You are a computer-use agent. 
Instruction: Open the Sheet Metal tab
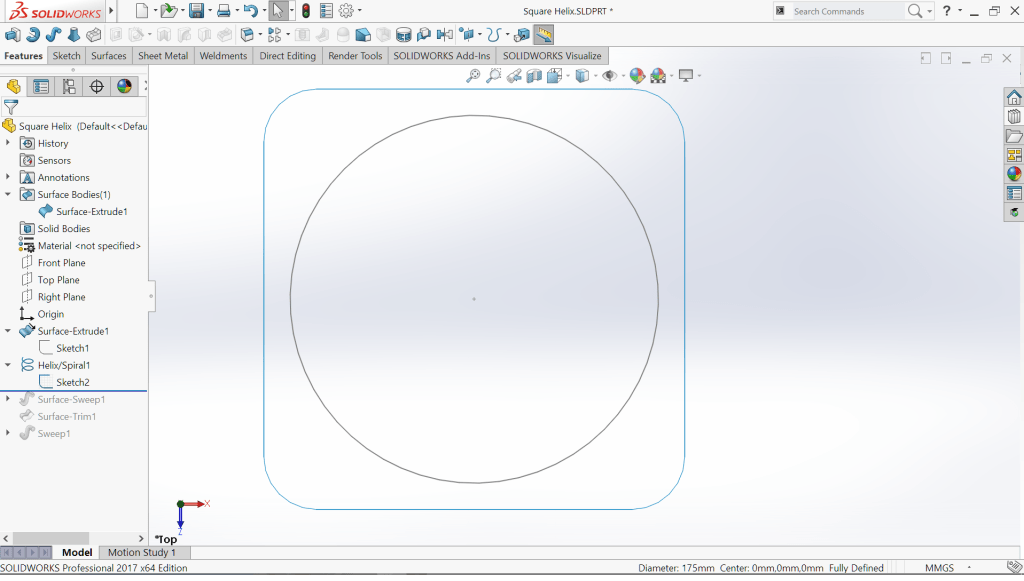click(x=163, y=56)
